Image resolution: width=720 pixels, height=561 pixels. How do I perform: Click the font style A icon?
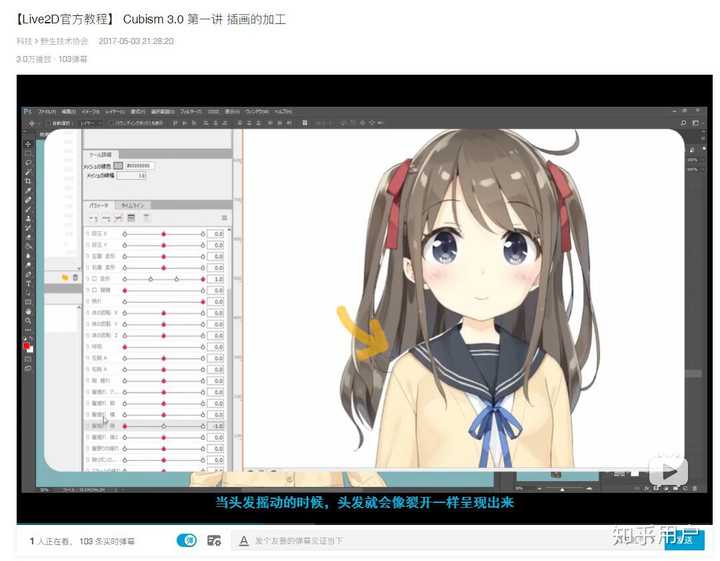tap(244, 541)
